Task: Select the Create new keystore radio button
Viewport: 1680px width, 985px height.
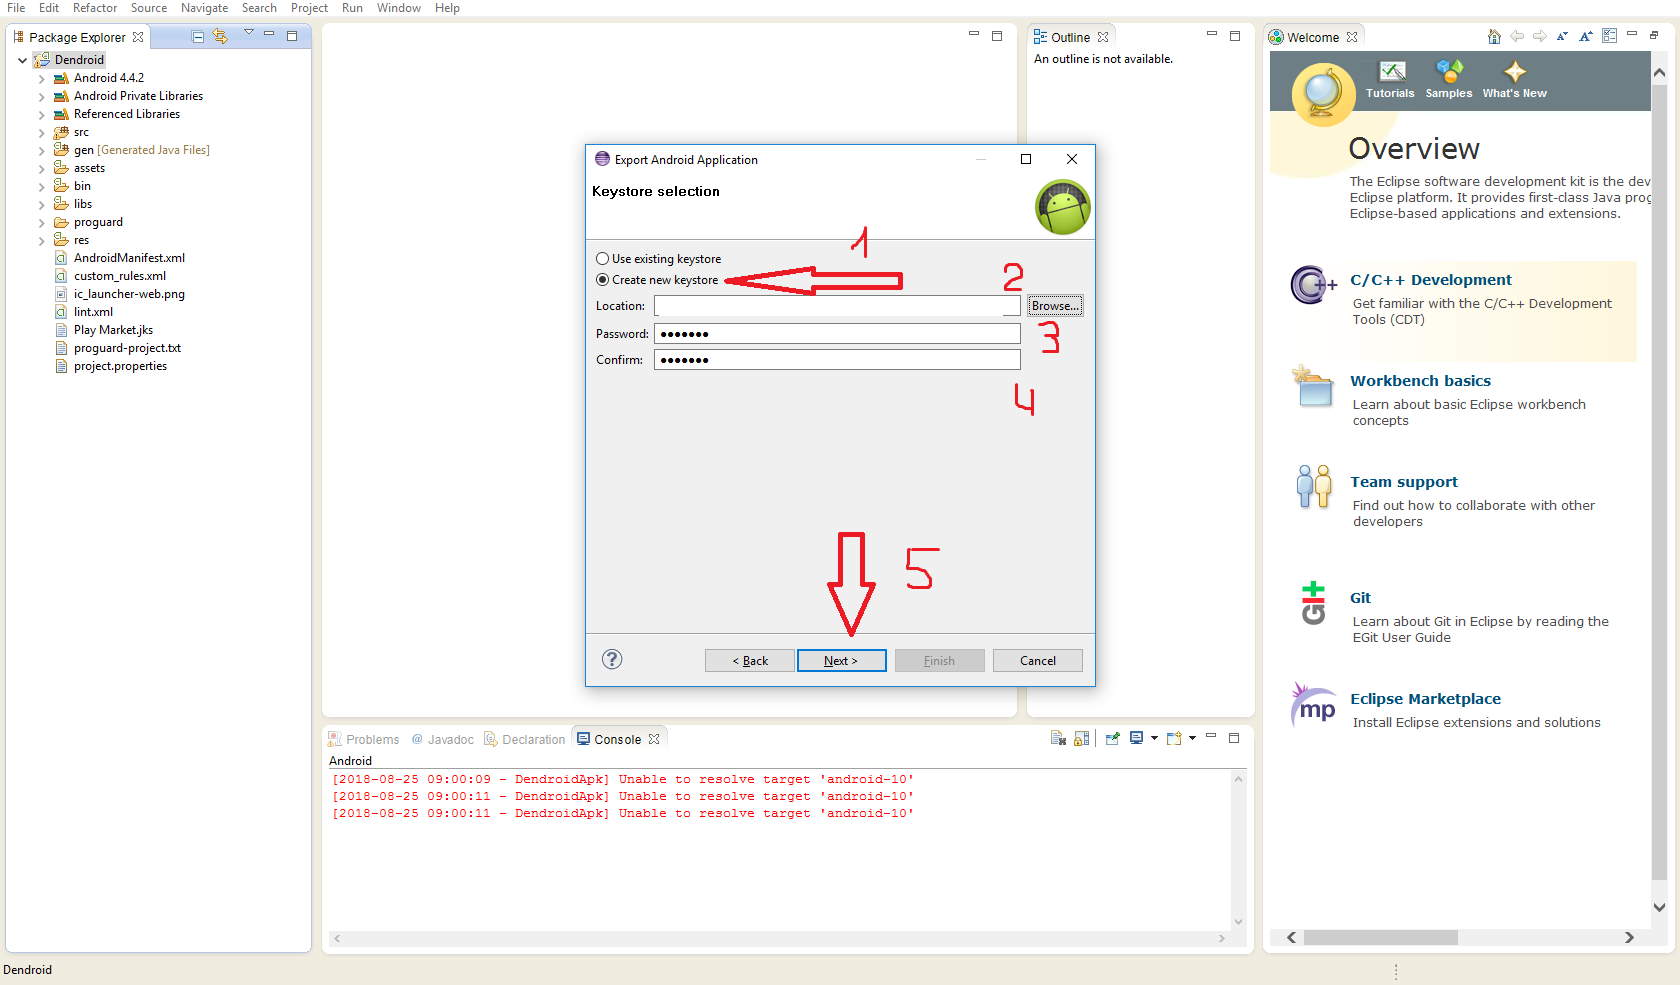Action: [603, 280]
